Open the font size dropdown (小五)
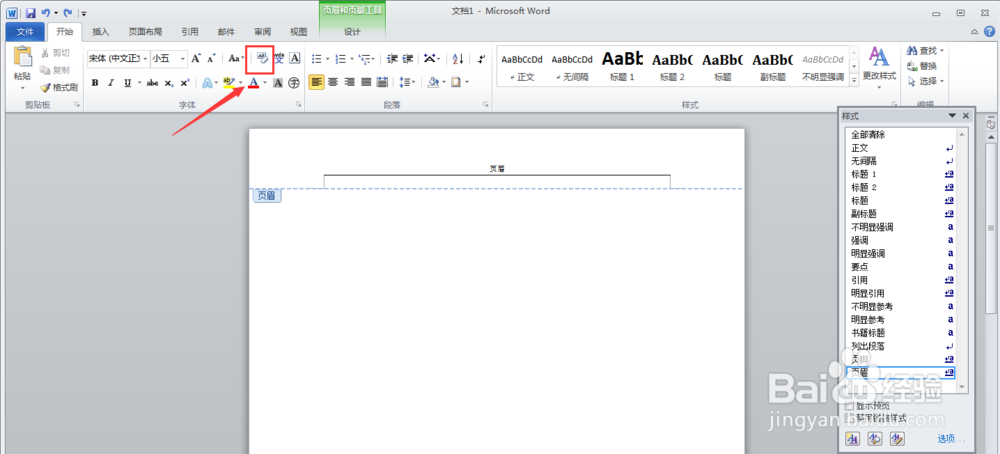The image size is (1000, 454). pyautogui.click(x=183, y=59)
